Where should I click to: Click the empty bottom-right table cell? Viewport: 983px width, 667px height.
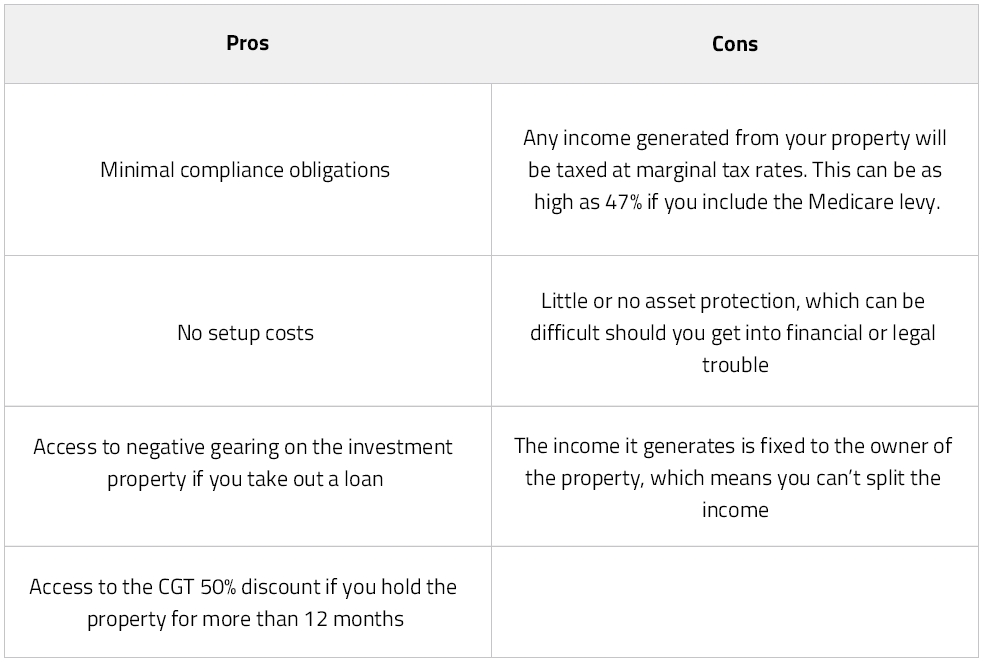coord(735,602)
